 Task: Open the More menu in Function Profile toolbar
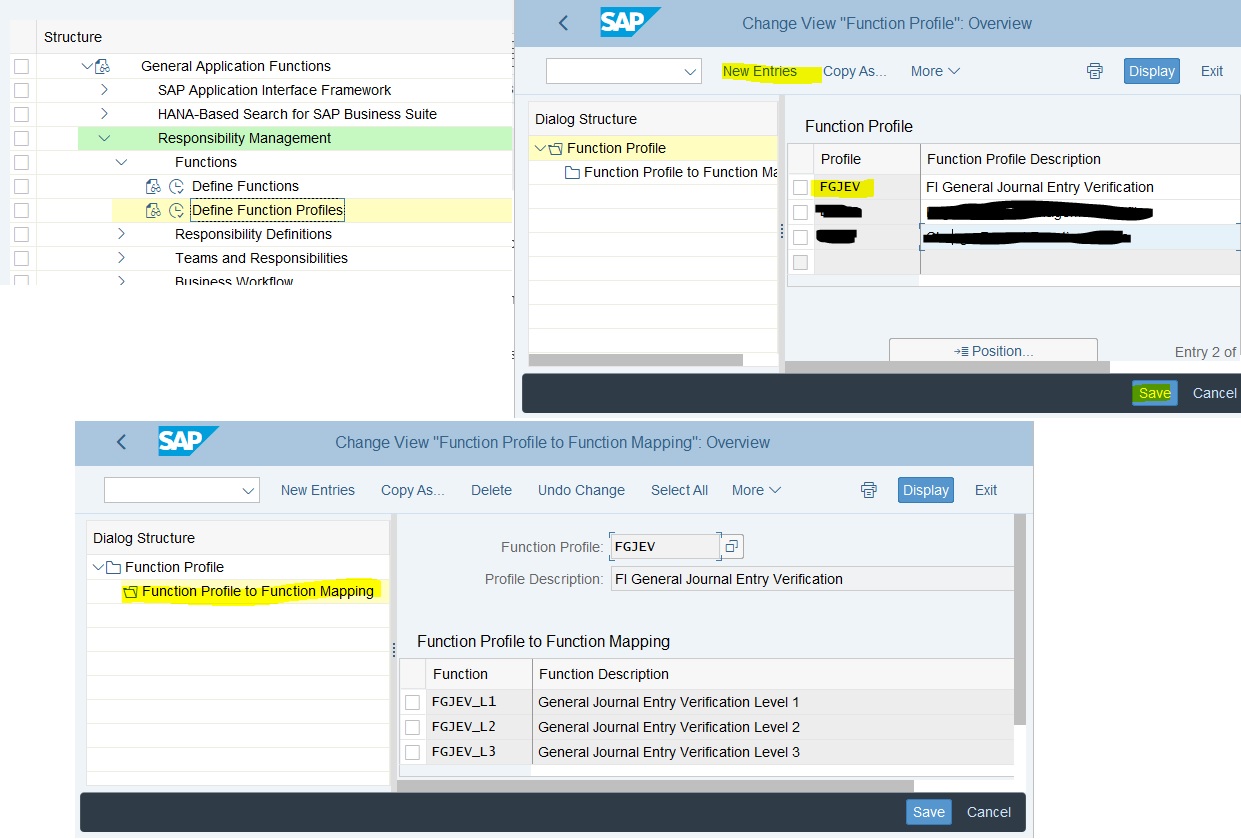click(935, 71)
